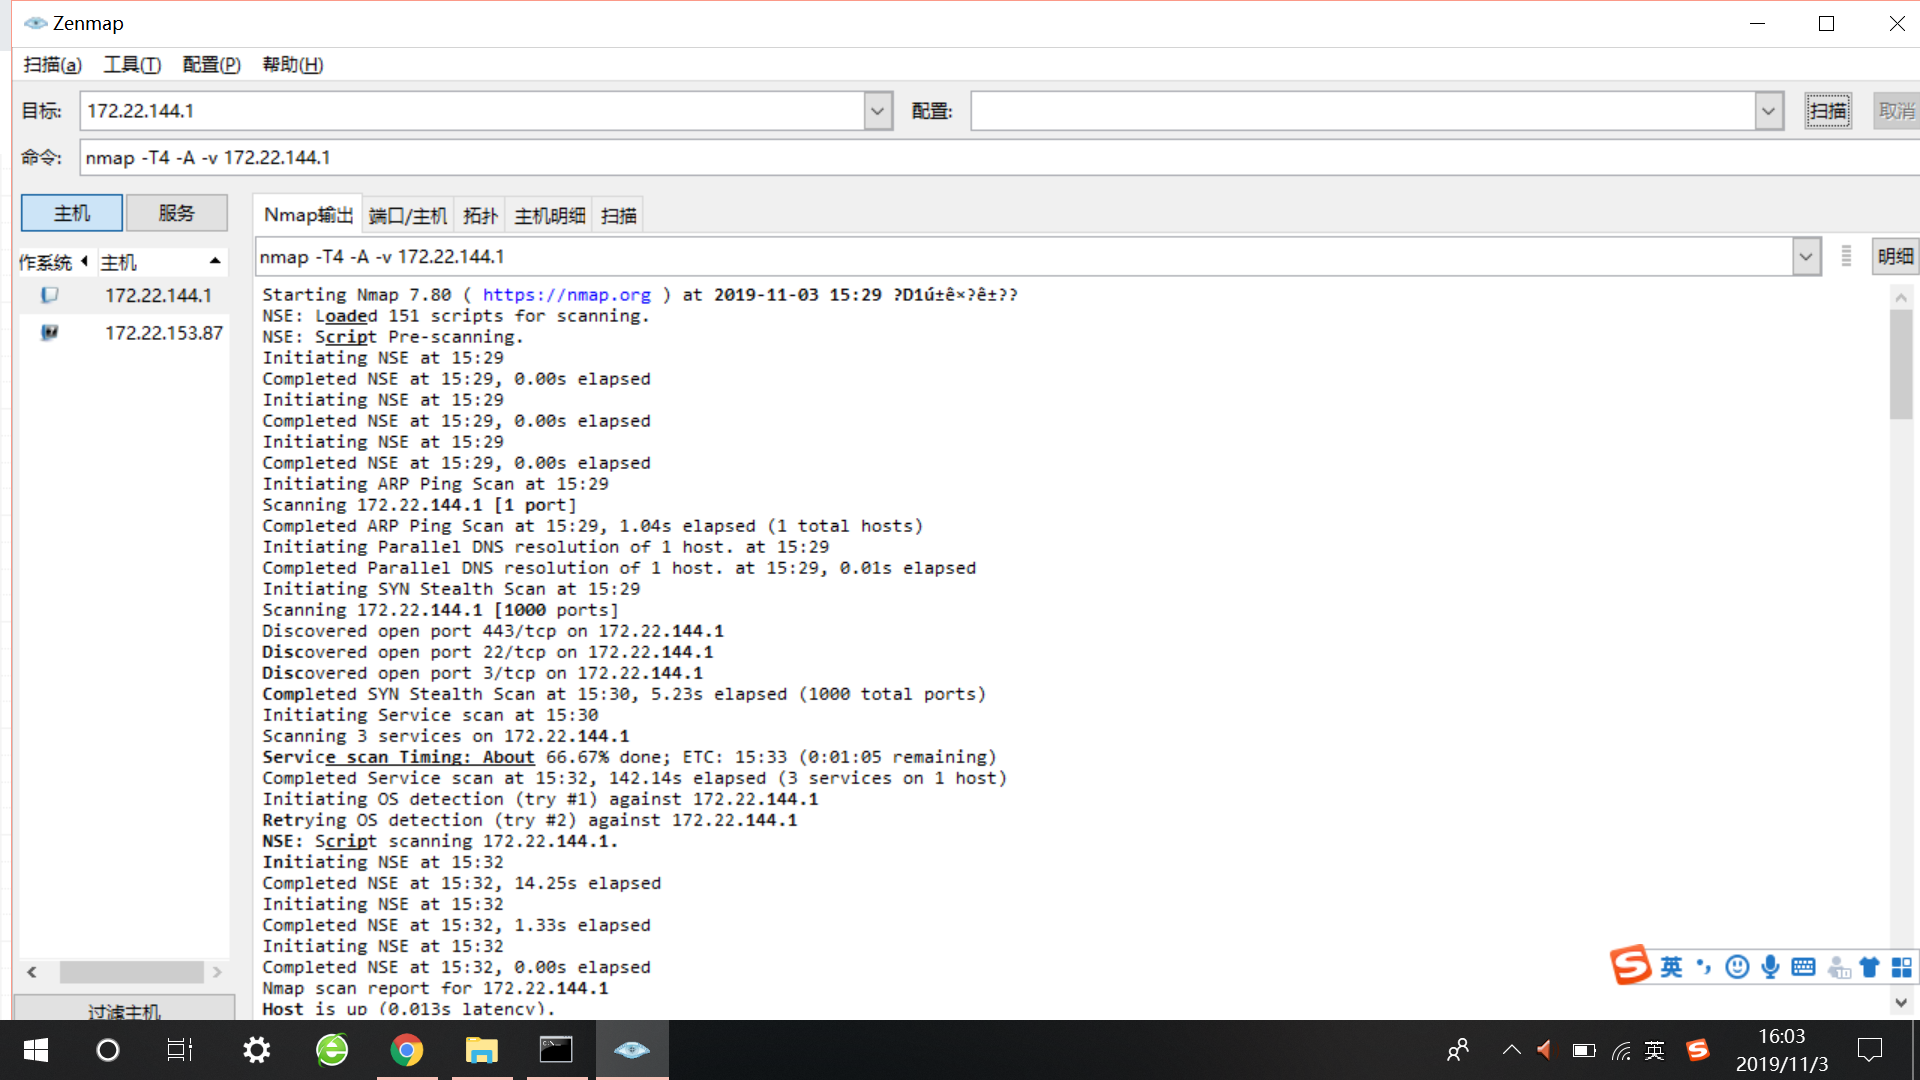Click the output options grip icon
Viewport: 1920px width, 1080px height.
click(x=1846, y=257)
